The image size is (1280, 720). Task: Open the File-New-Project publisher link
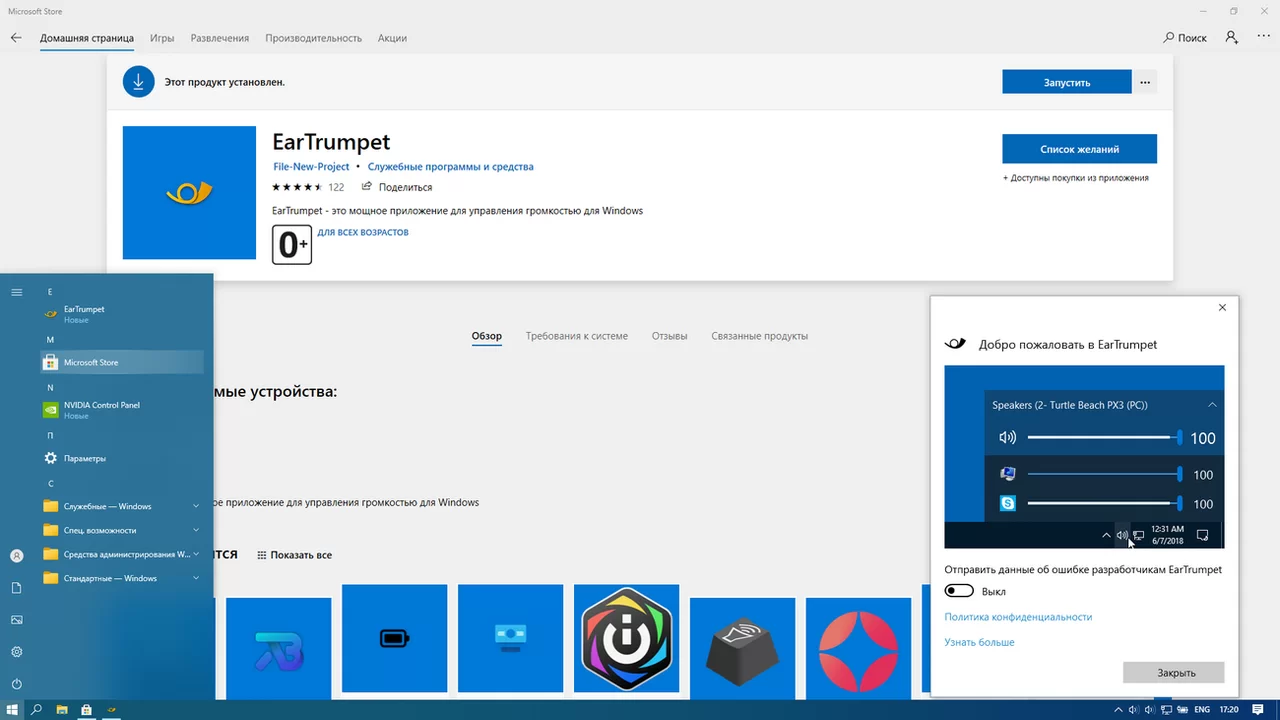coord(311,167)
